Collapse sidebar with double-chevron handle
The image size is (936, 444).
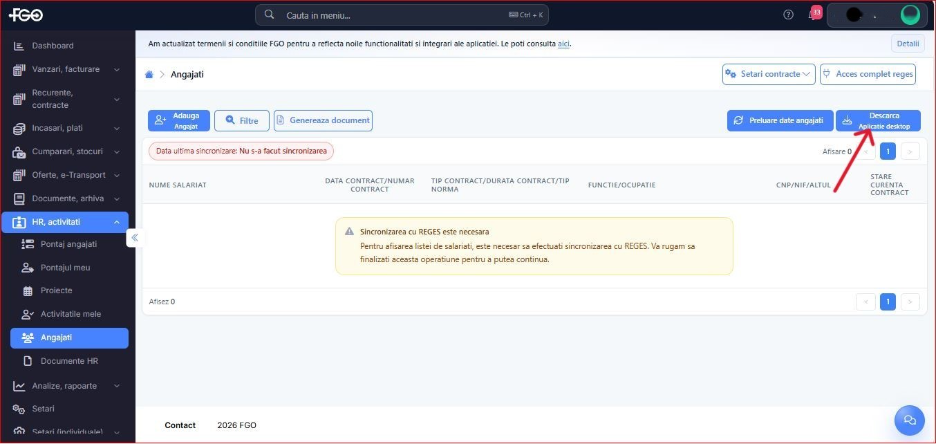pyautogui.click(x=134, y=238)
